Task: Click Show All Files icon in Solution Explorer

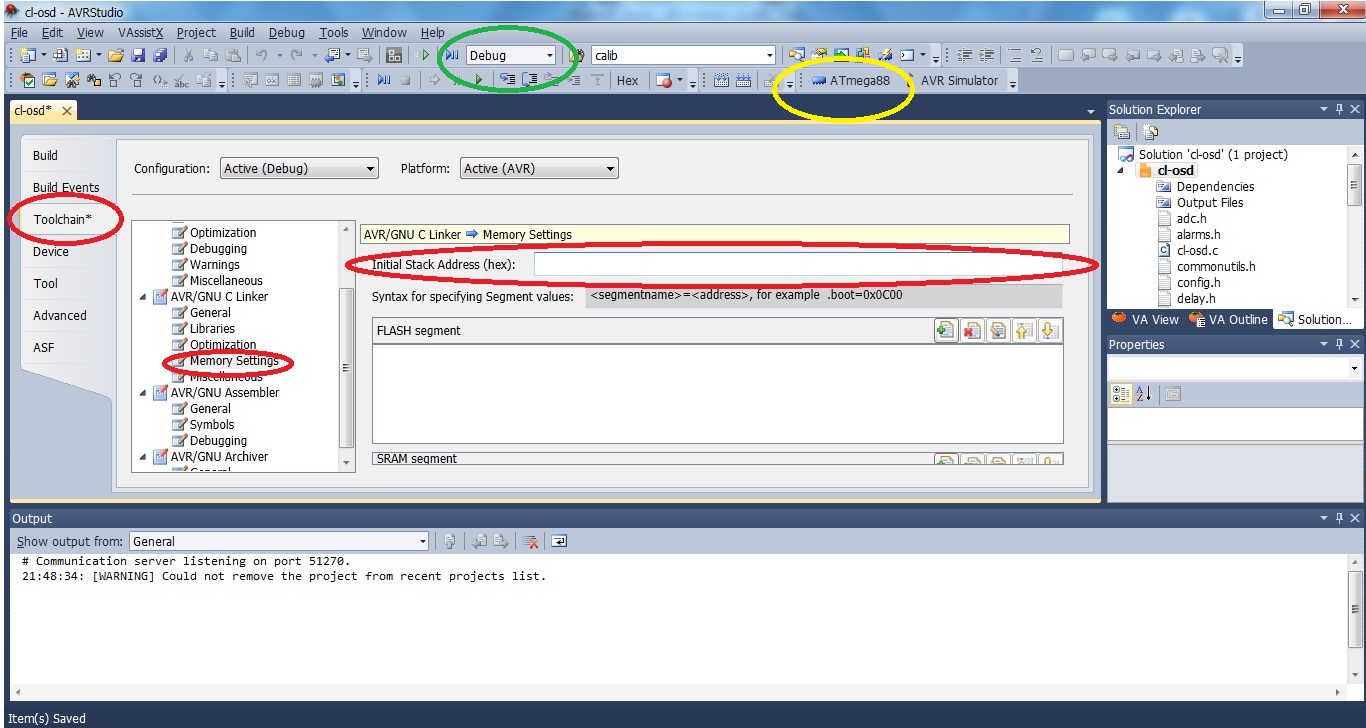Action: [x=1150, y=131]
